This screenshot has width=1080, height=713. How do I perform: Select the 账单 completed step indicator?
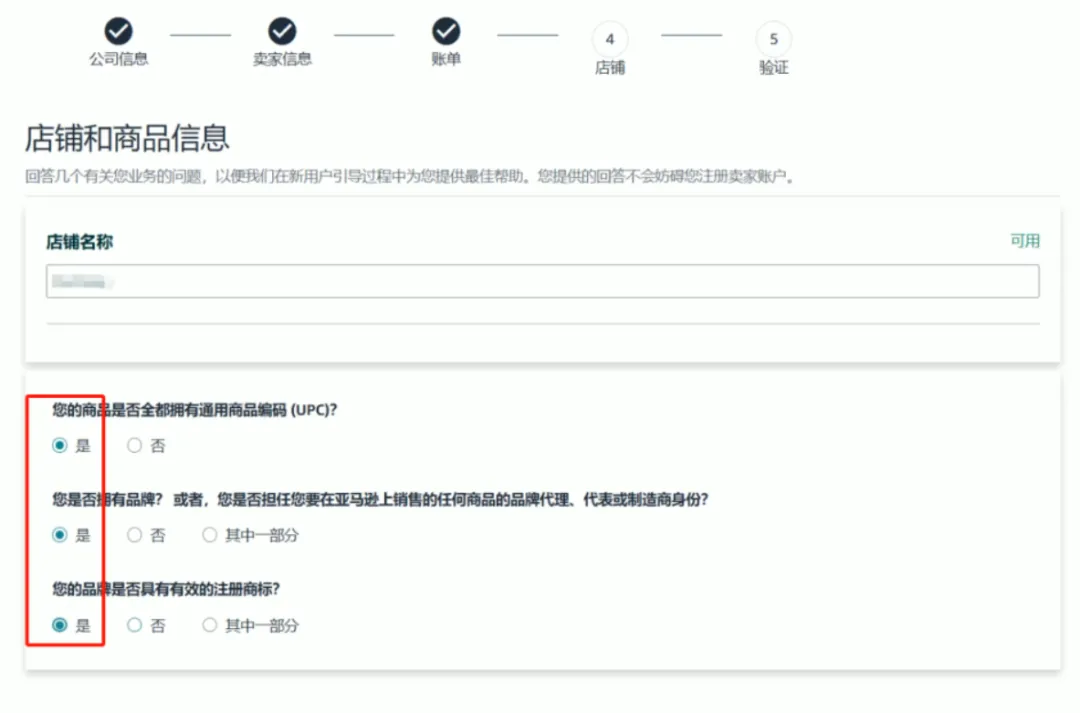(446, 28)
